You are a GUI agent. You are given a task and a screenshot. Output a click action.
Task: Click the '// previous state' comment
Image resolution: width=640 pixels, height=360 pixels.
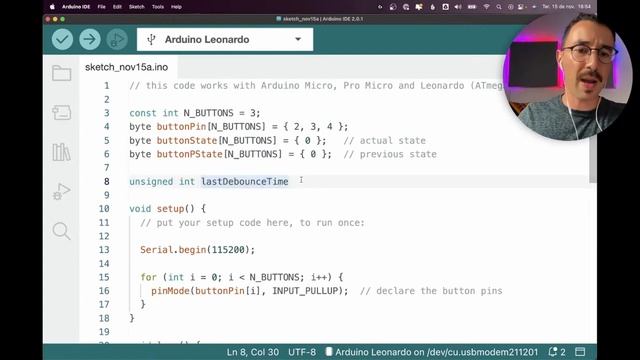click(390, 154)
